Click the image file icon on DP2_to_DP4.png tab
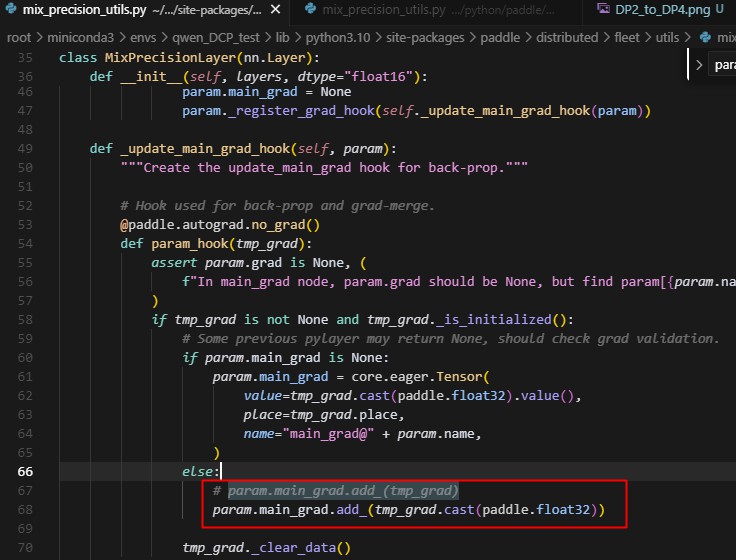Screen dimensions: 736x560 point(603,10)
